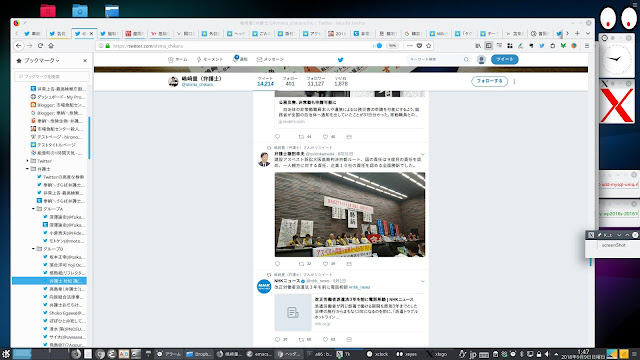Open the ダッシュボード - My Pro bookmark

click(58, 97)
